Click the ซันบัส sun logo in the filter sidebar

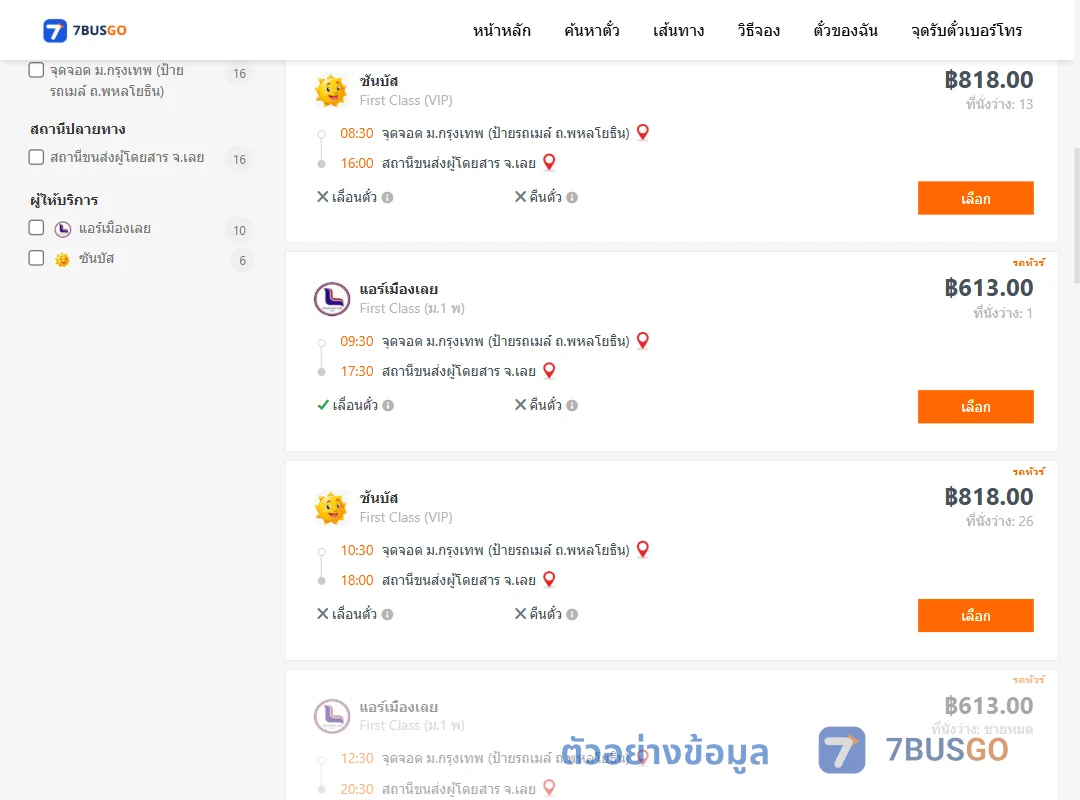pyautogui.click(x=63, y=259)
